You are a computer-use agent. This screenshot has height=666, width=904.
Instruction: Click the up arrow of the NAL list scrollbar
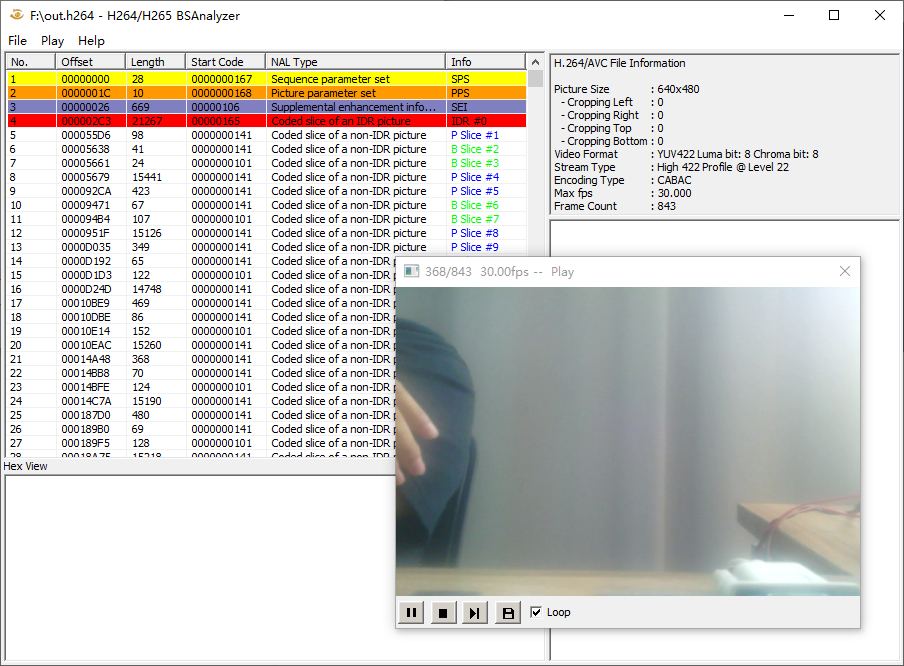(535, 62)
